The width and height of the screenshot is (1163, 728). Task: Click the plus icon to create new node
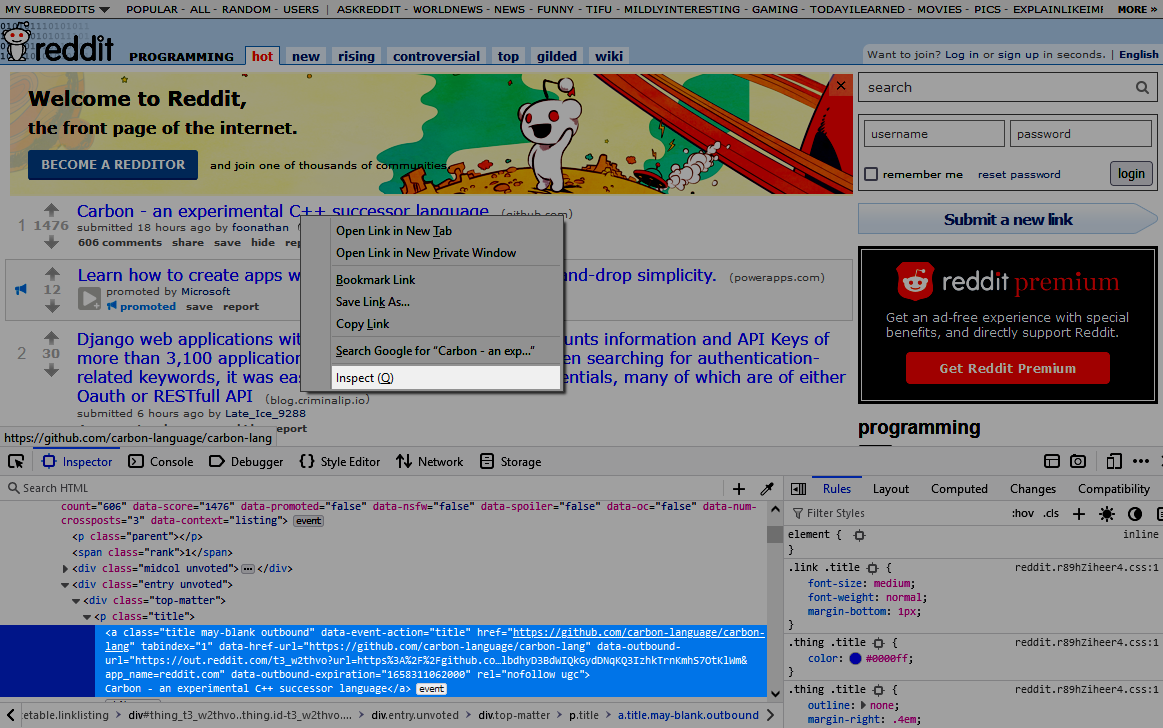739,489
